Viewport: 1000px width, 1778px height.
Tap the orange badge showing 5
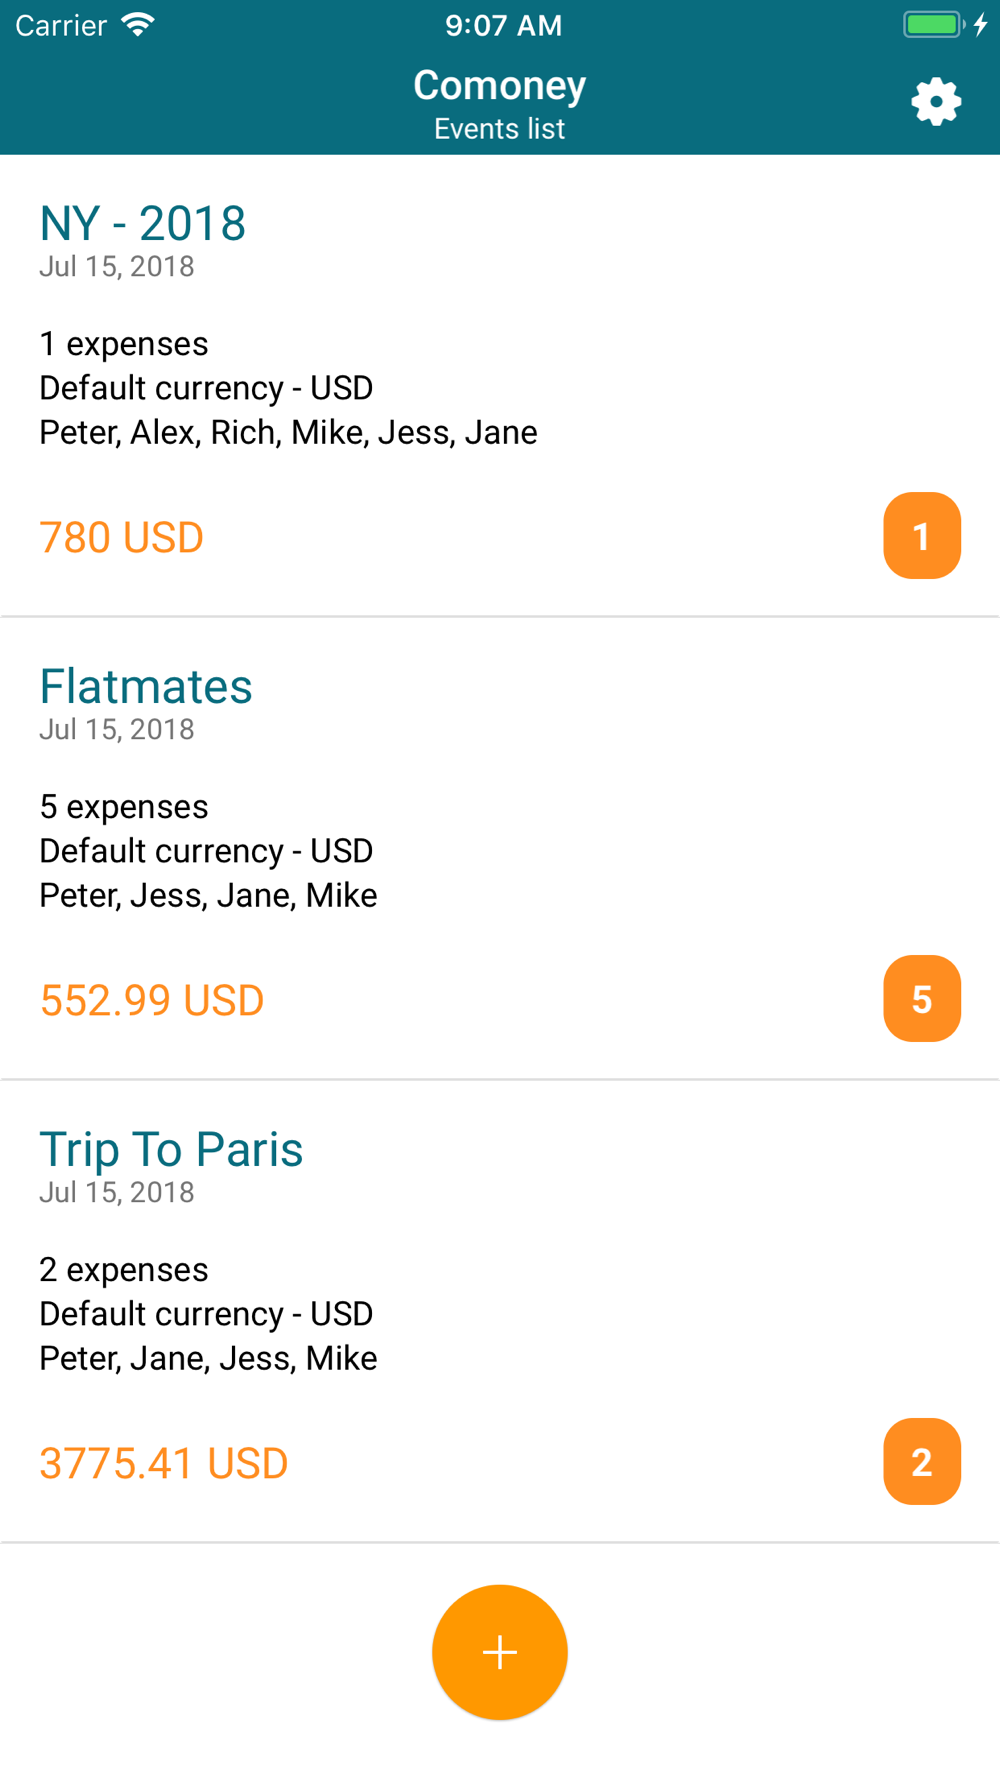pyautogui.click(x=922, y=999)
